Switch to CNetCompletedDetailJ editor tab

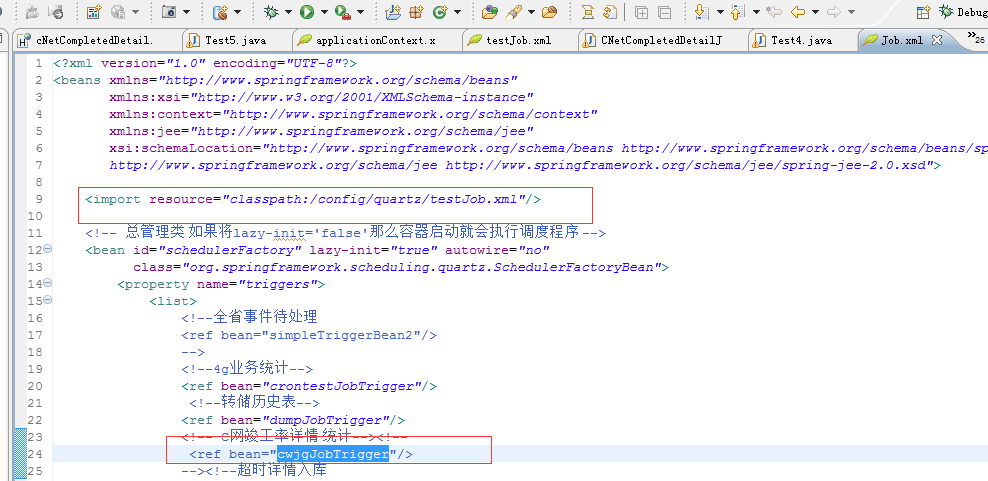[662, 40]
